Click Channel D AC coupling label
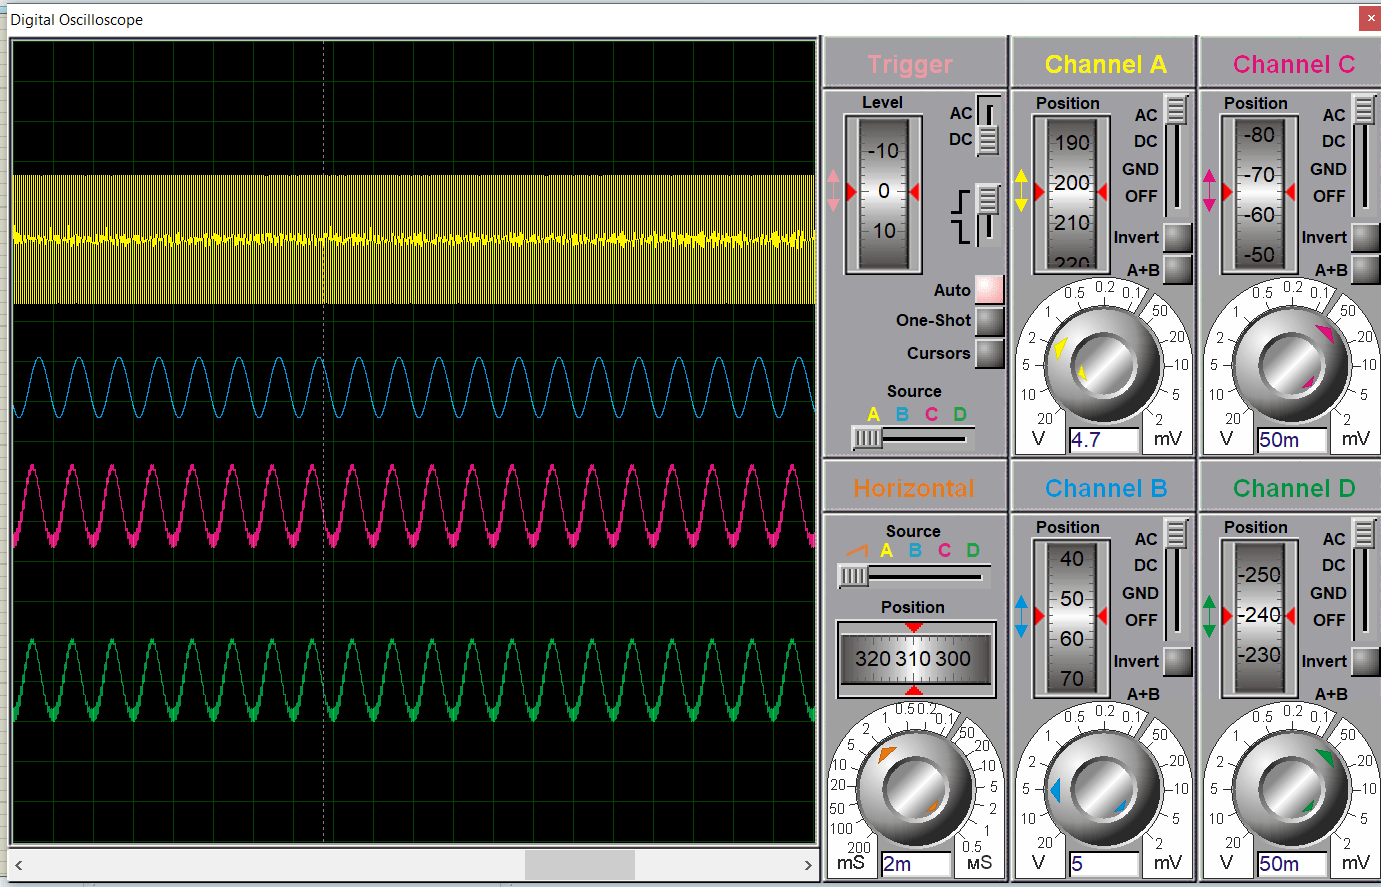This screenshot has height=887, width=1381. click(1334, 539)
